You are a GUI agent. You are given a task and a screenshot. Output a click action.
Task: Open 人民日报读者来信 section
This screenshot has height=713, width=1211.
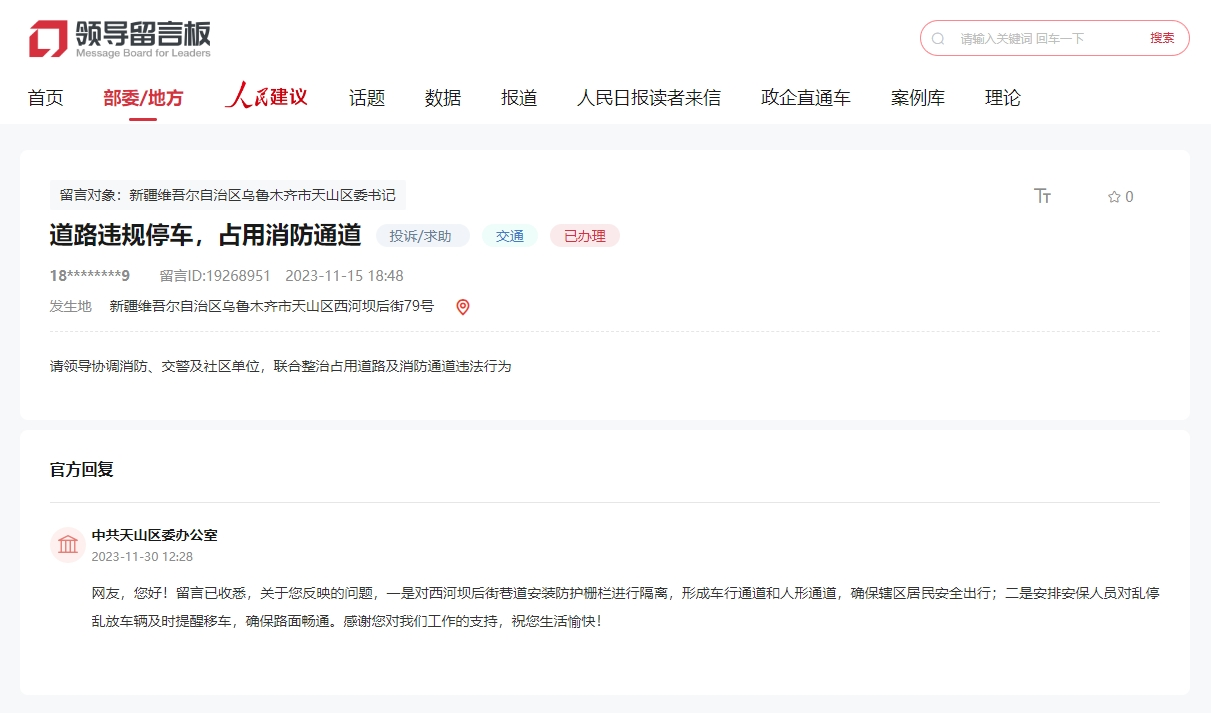click(648, 98)
